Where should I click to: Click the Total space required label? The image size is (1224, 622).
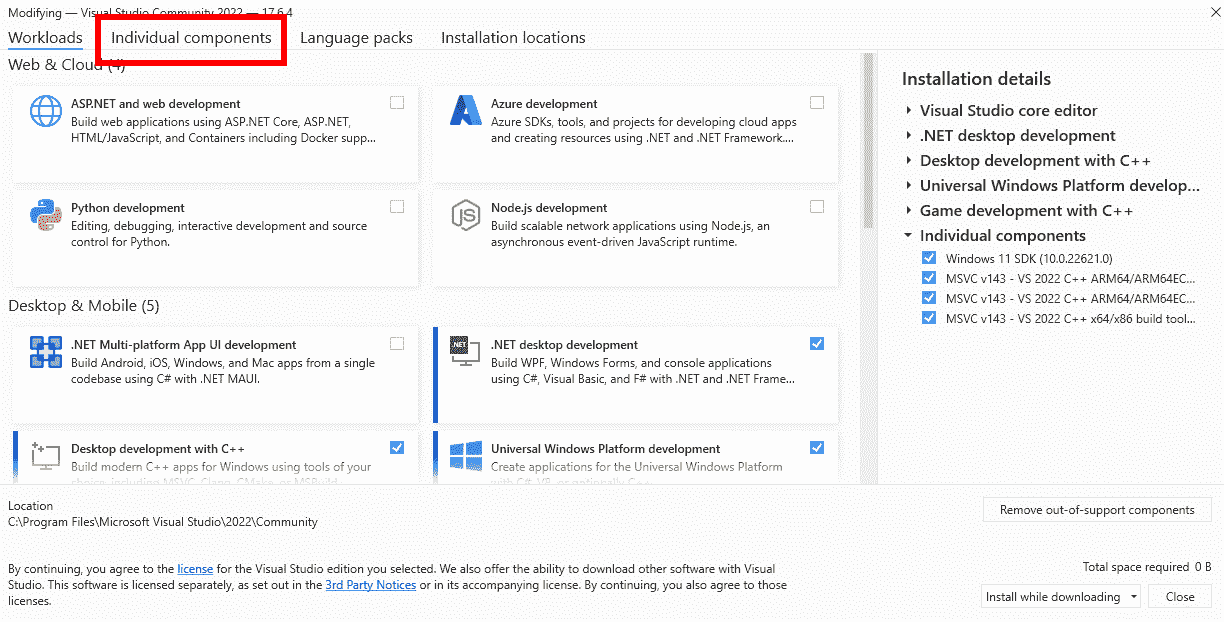pyautogui.click(x=1136, y=567)
